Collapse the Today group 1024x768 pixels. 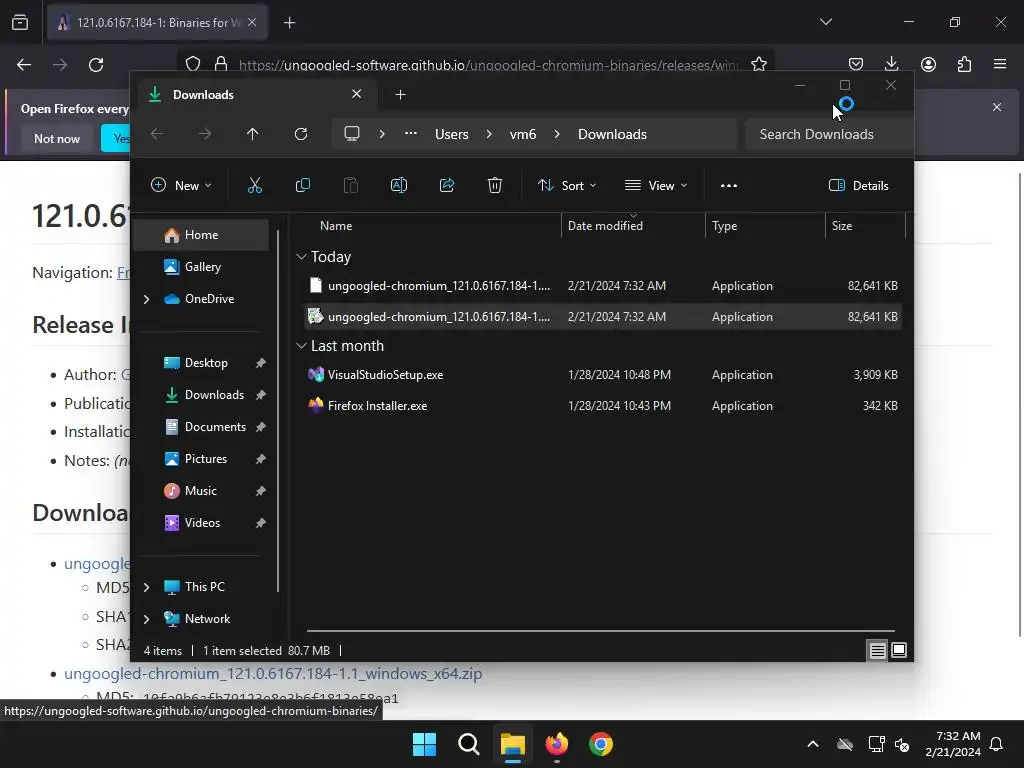301,257
